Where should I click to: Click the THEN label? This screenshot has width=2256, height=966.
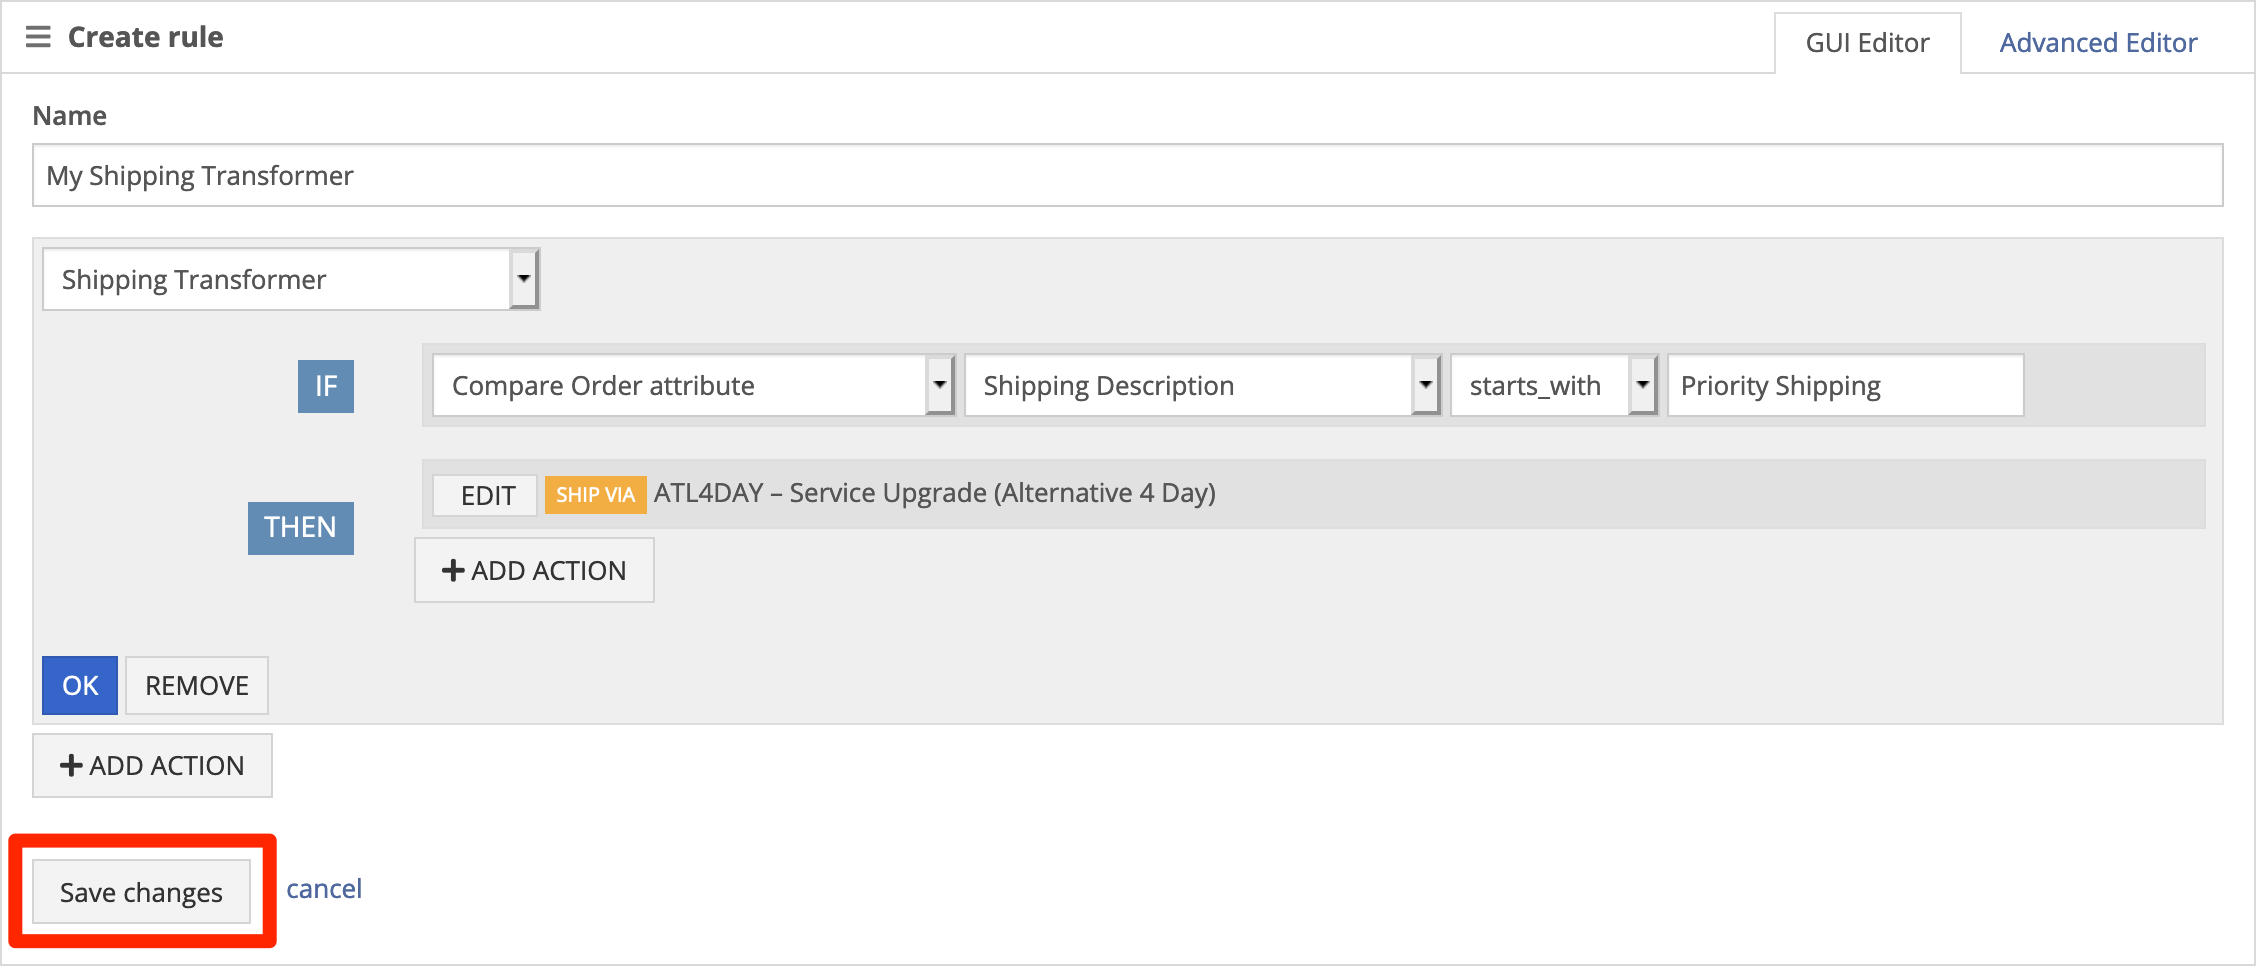[300, 527]
